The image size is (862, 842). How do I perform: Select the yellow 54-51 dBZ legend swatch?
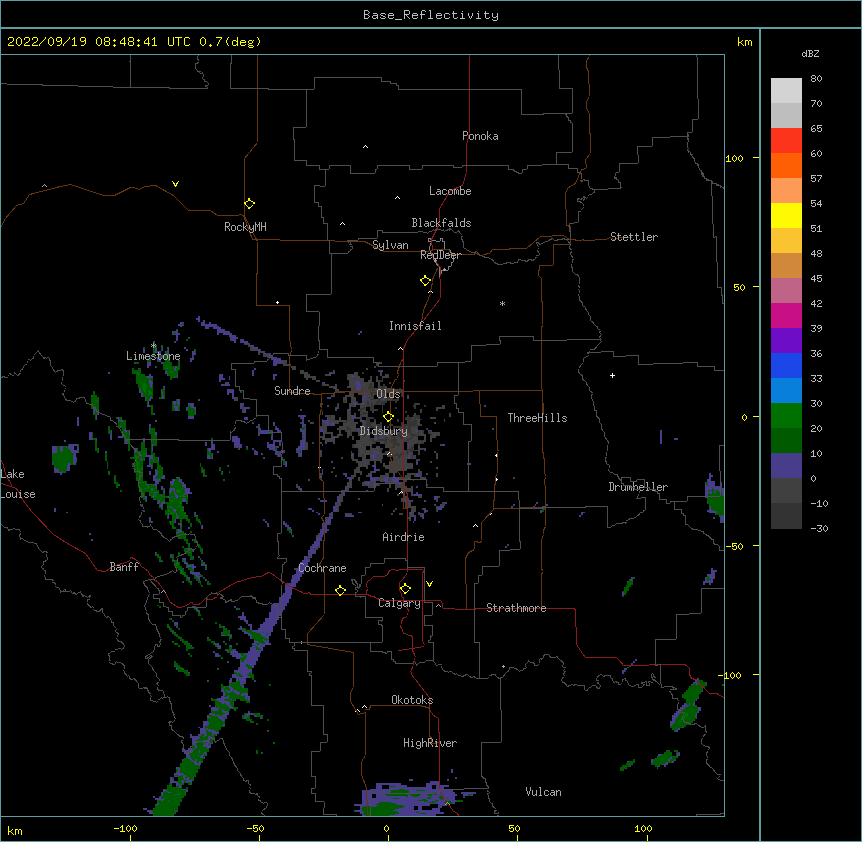coord(786,215)
